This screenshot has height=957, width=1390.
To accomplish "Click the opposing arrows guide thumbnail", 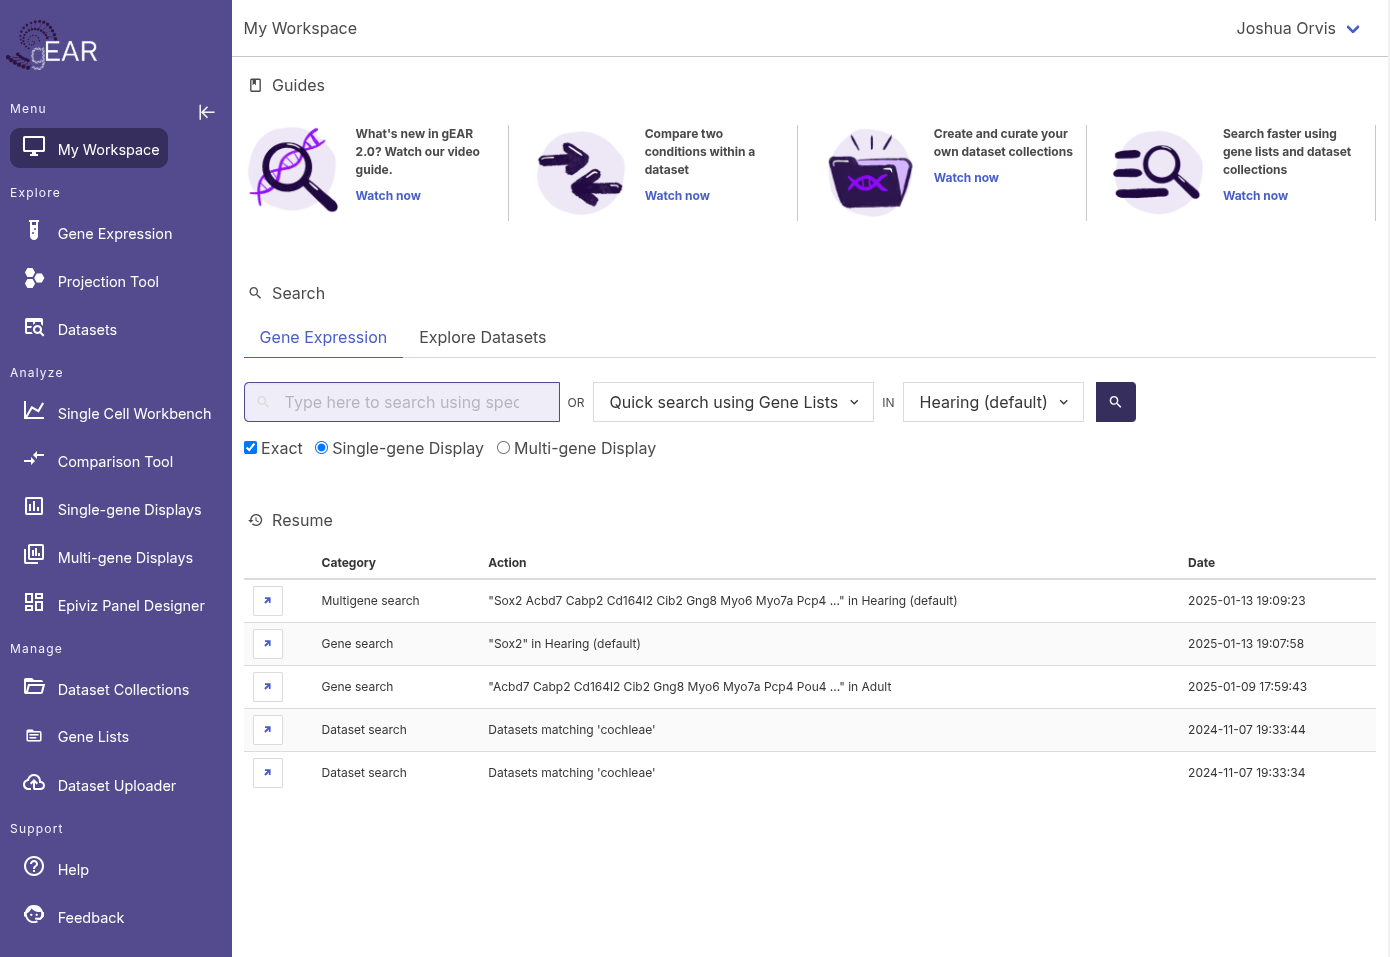I will (x=581, y=172).
